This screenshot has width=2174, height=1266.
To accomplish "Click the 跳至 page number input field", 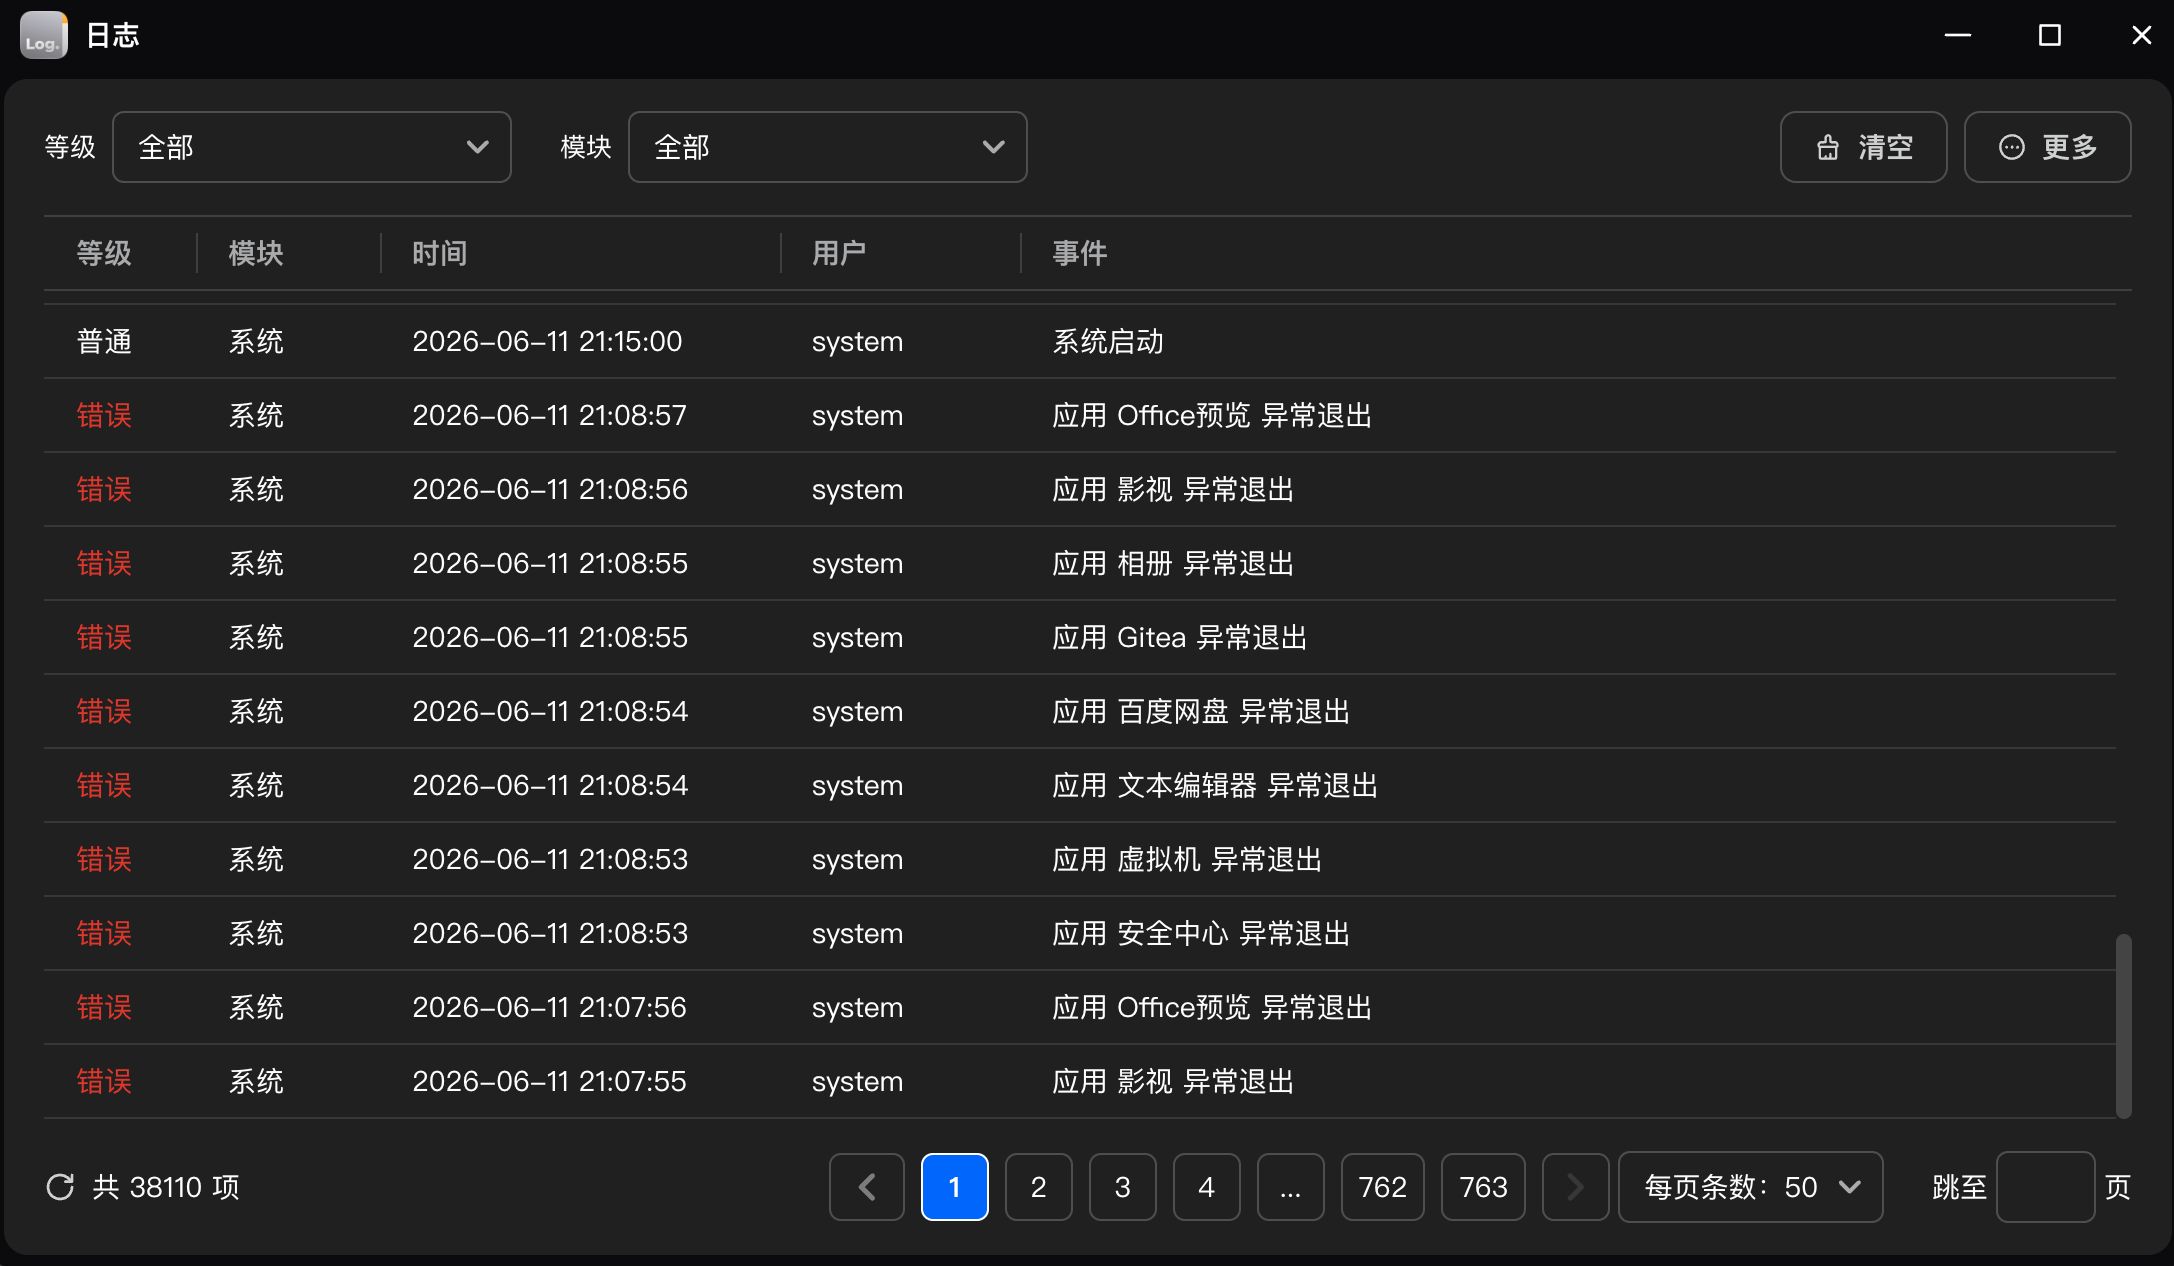I will point(2045,1187).
